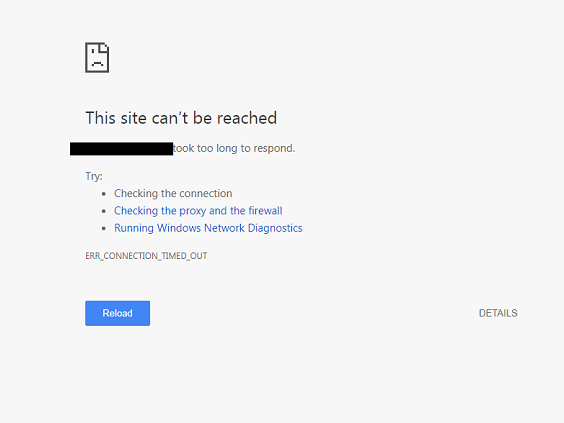Click the took too long to respond text
This screenshot has width=564, height=423.
click(234, 148)
